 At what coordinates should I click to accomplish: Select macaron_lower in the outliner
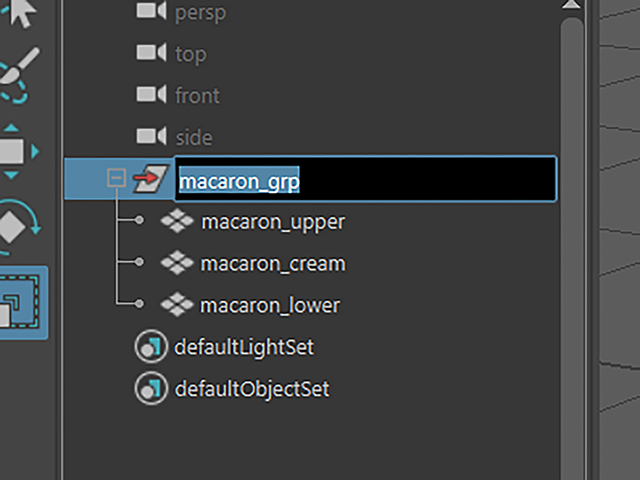tap(270, 305)
